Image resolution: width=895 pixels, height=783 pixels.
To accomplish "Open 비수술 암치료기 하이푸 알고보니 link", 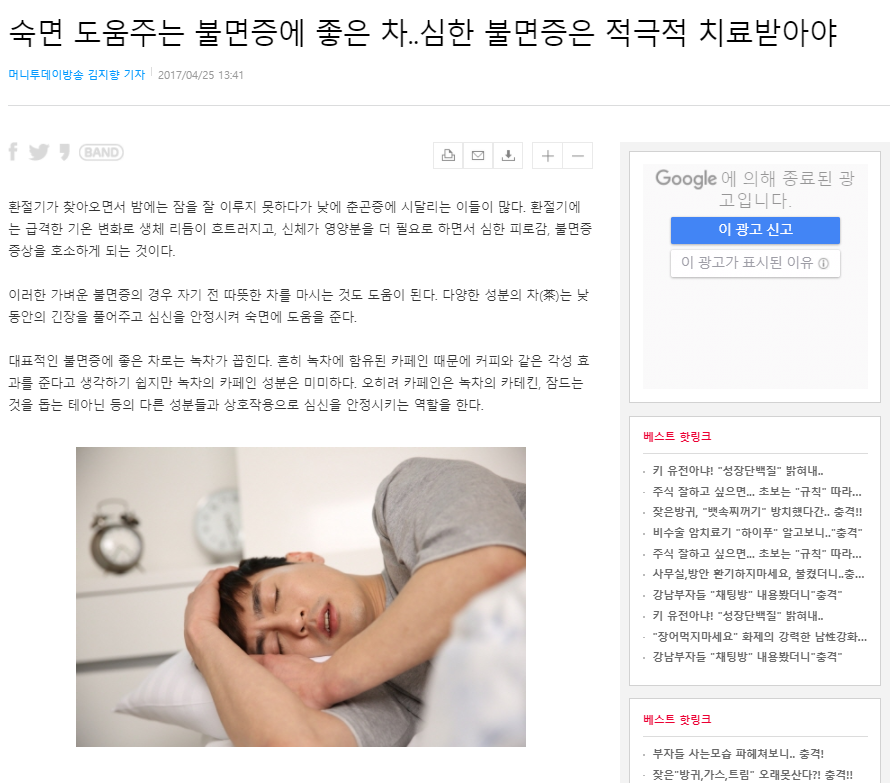I will tap(757, 533).
